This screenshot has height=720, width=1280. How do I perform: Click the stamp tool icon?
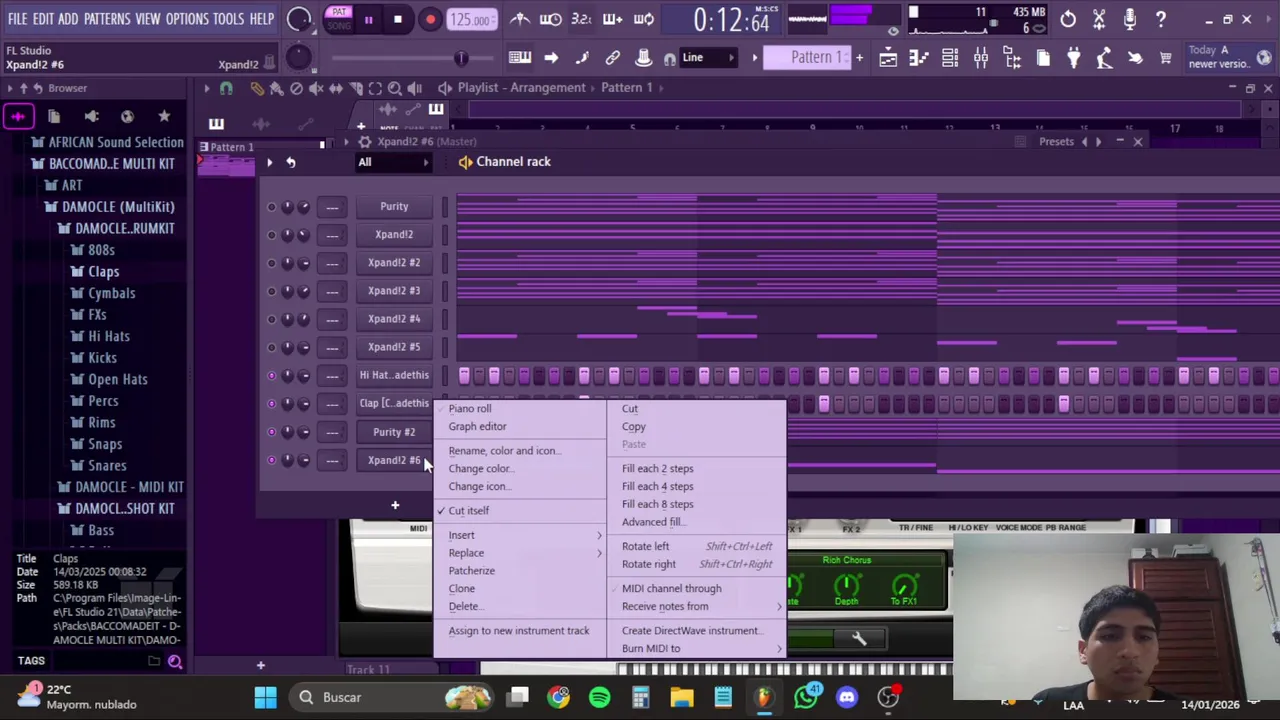tap(644, 58)
